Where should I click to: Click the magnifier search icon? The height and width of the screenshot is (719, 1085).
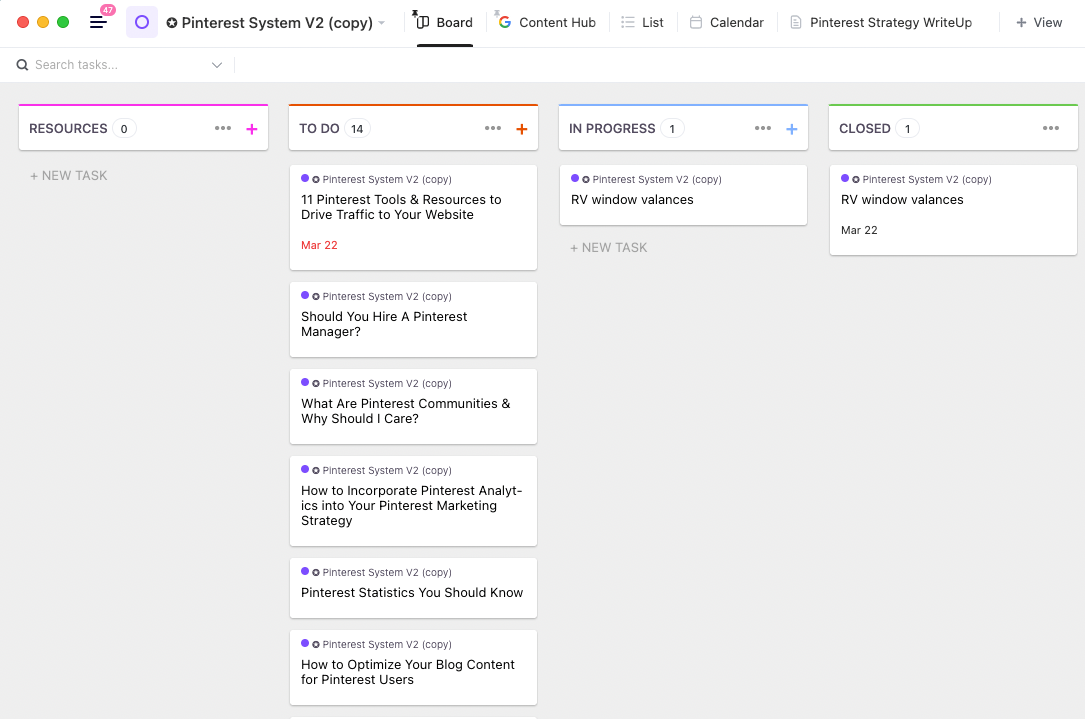pyautogui.click(x=22, y=65)
